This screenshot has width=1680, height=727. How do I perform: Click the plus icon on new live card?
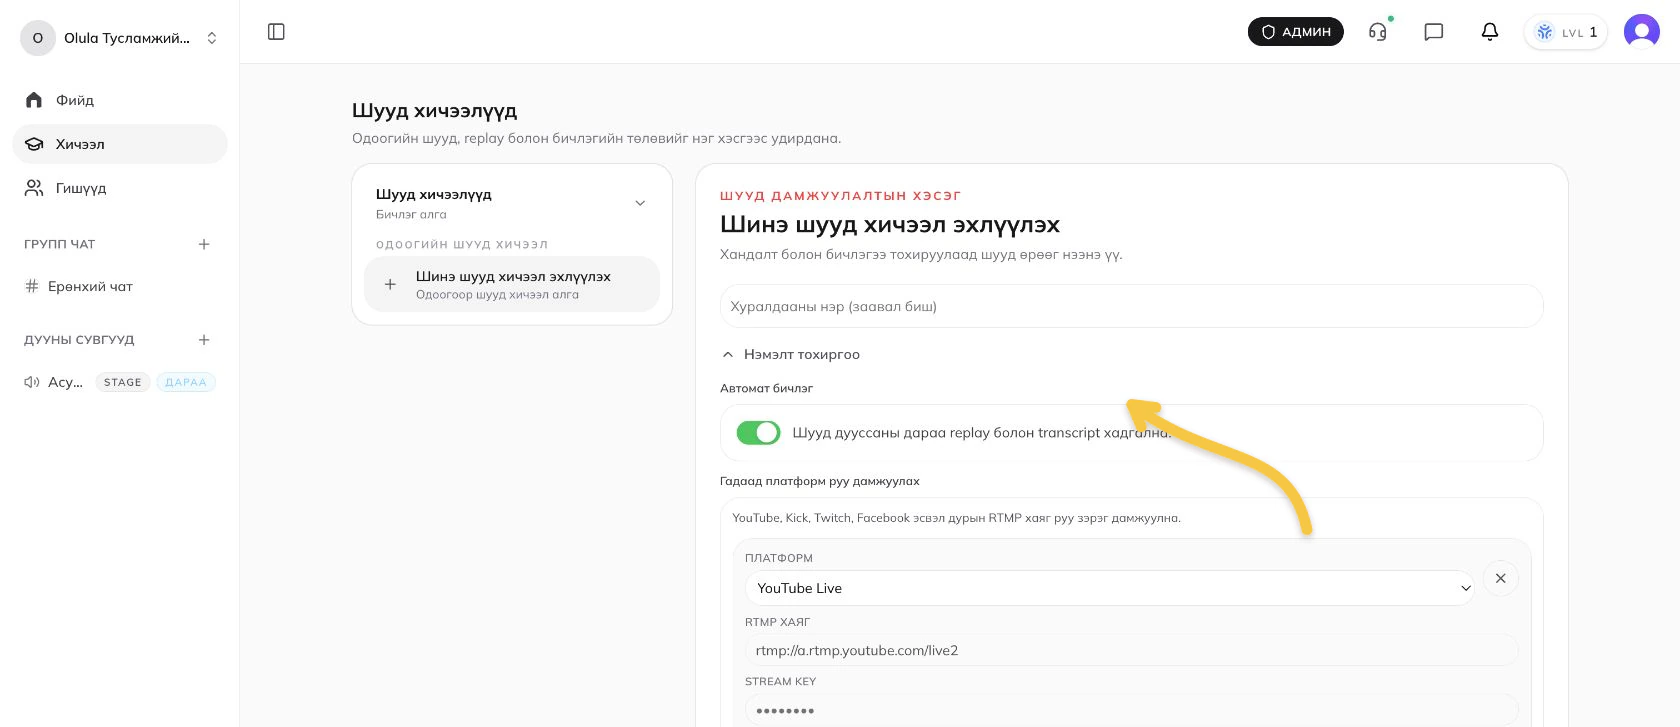tap(391, 284)
